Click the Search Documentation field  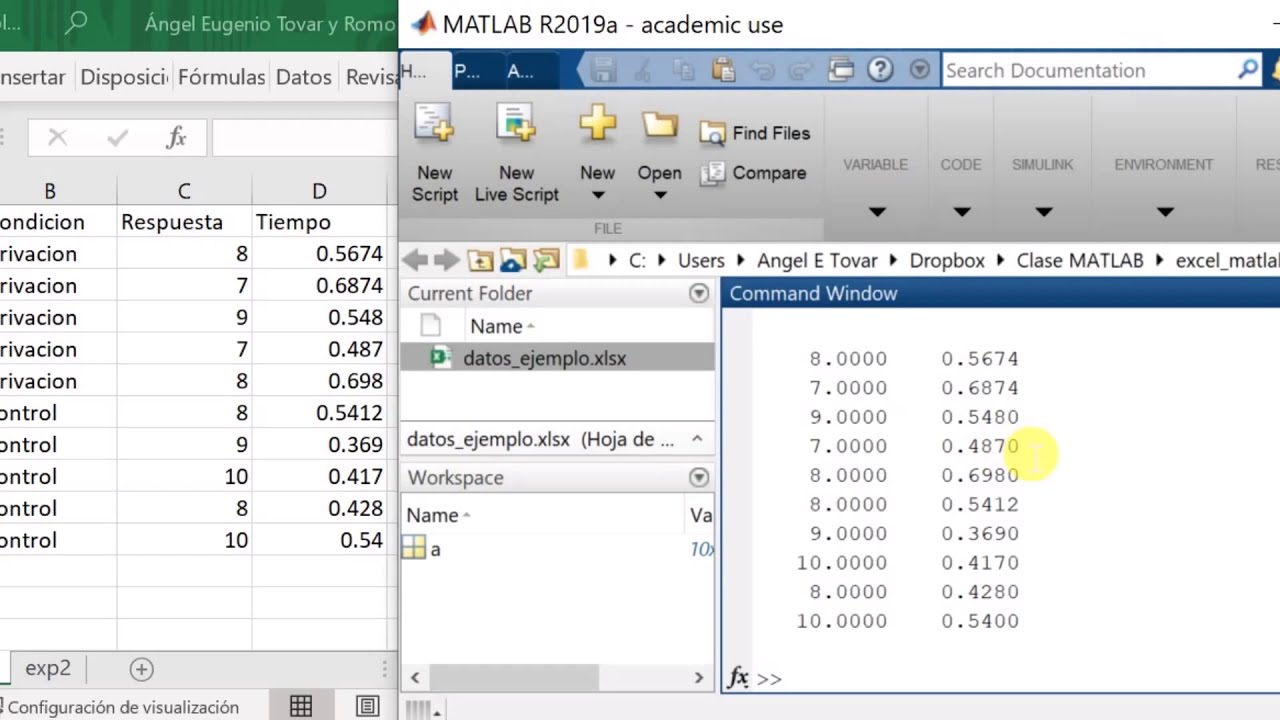pyautogui.click(x=1088, y=70)
